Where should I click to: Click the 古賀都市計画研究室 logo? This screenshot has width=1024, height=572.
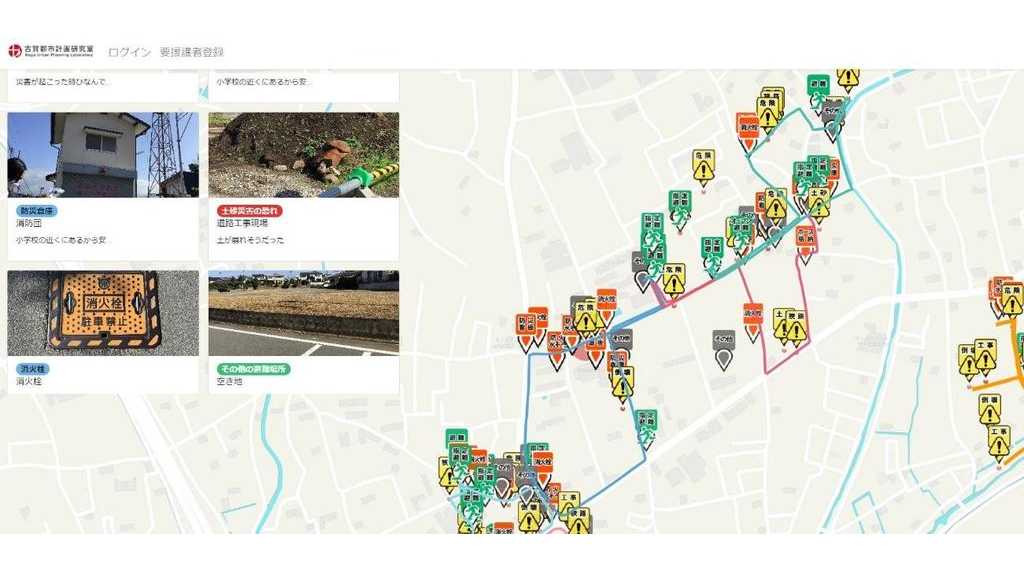[x=51, y=51]
